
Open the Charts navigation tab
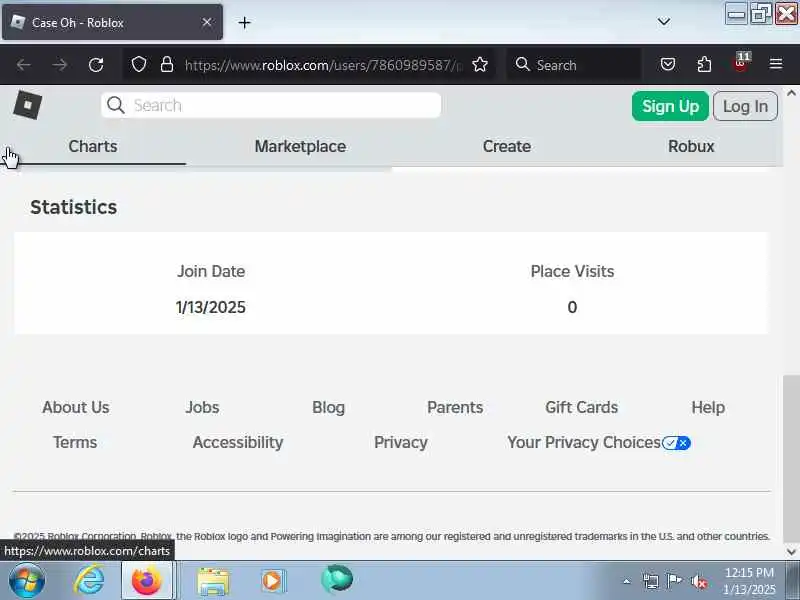93,146
